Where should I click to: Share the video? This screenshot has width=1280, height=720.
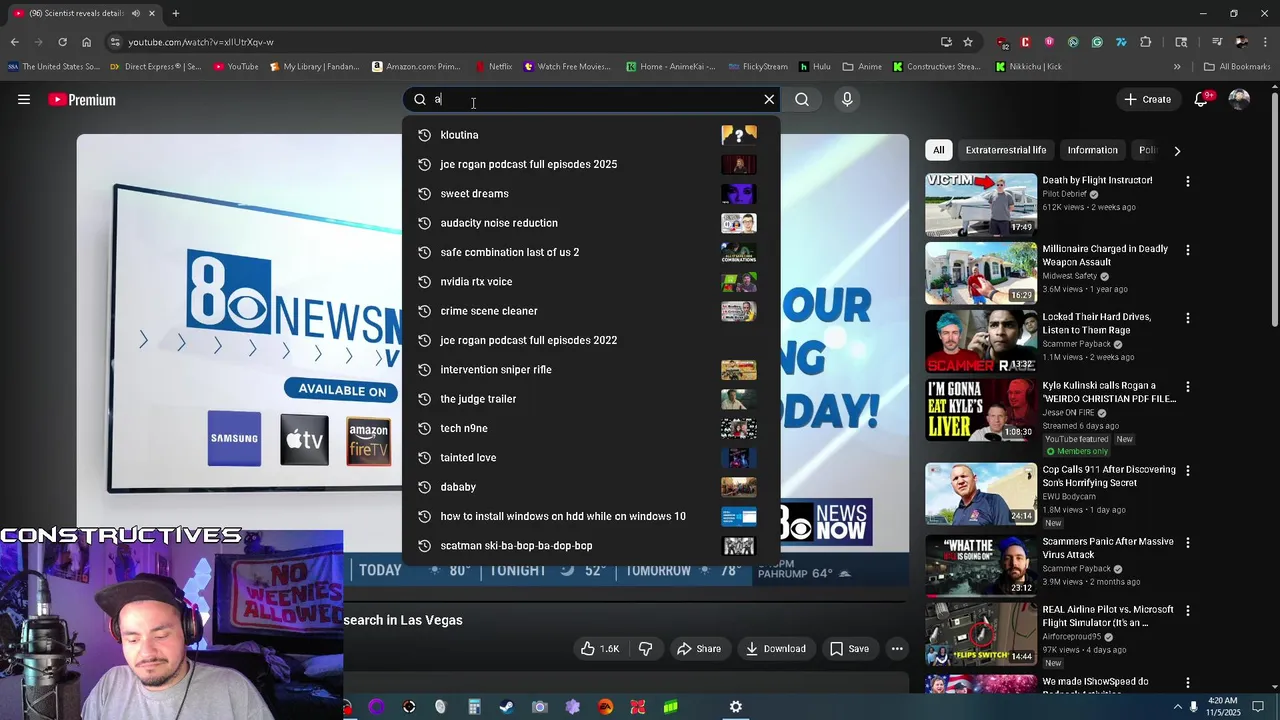click(x=698, y=649)
